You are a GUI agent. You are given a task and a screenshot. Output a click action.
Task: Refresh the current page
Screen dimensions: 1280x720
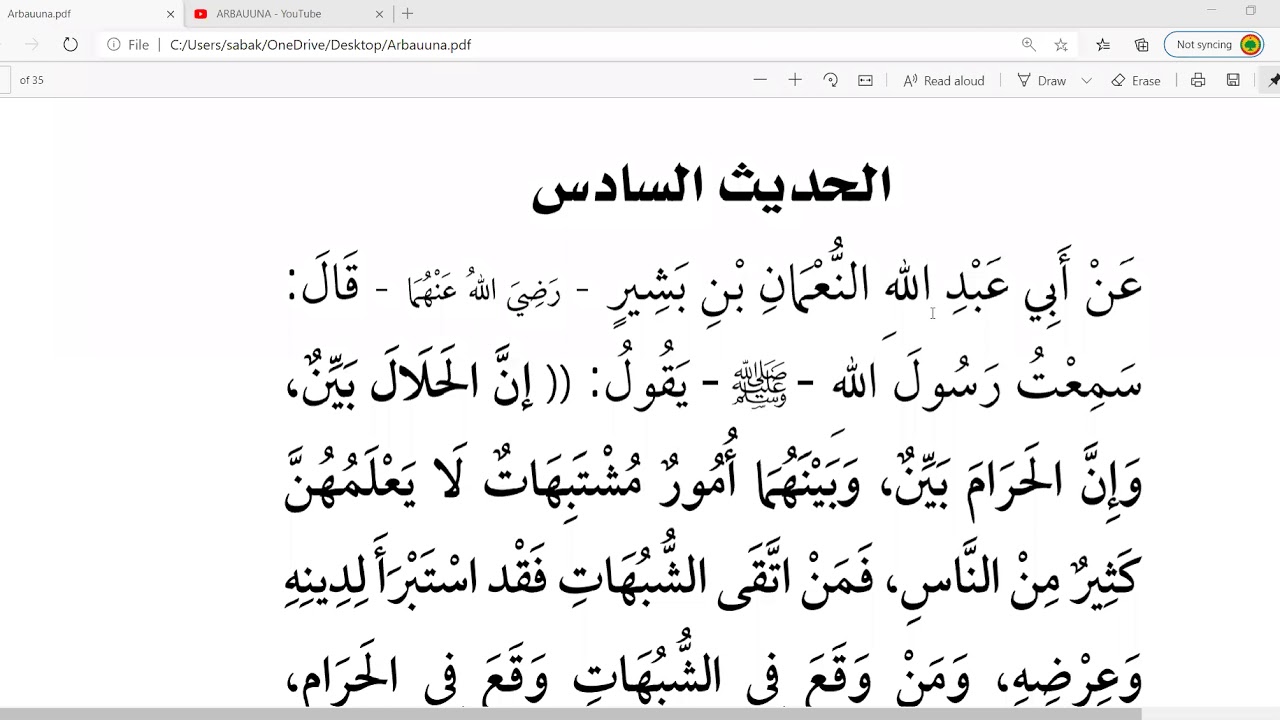tap(70, 45)
